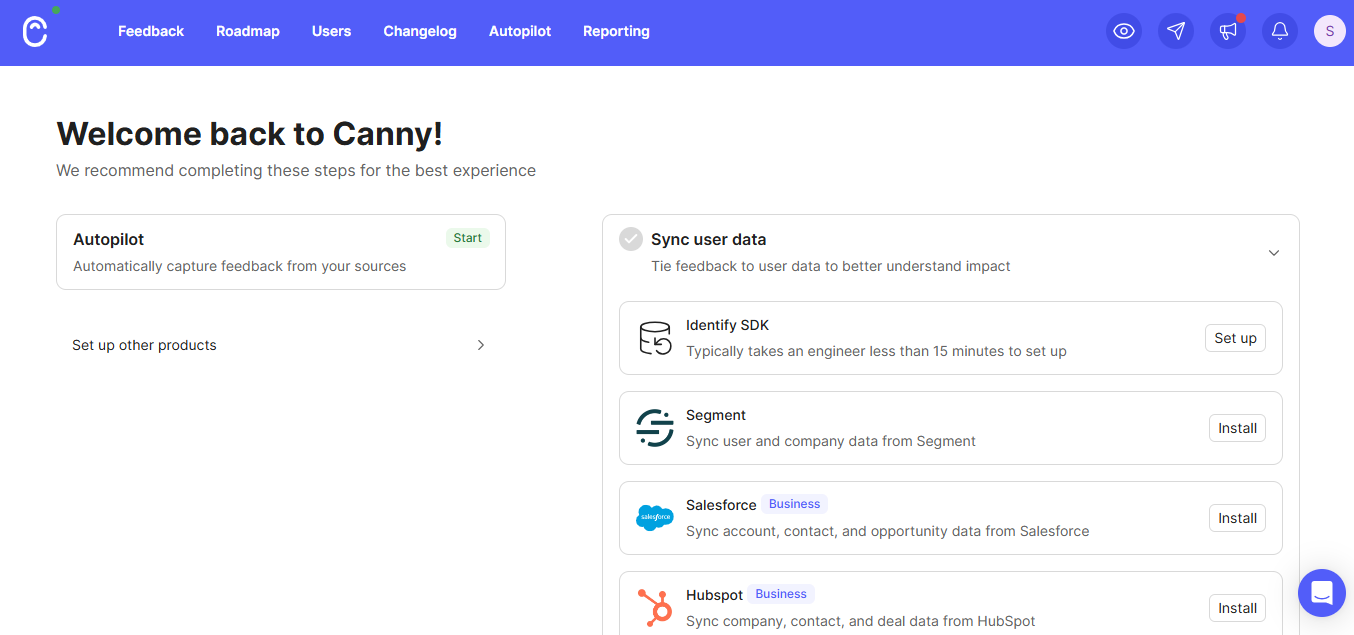Click the Salesforce Business badge
The height and width of the screenshot is (635, 1354).
[794, 504]
